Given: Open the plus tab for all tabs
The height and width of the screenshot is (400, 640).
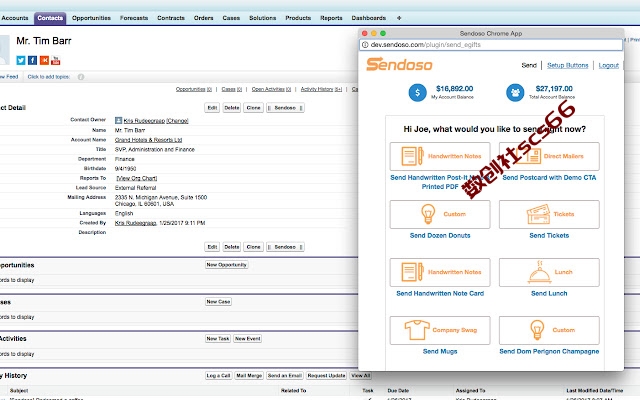Looking at the screenshot, I should tap(399, 18).
